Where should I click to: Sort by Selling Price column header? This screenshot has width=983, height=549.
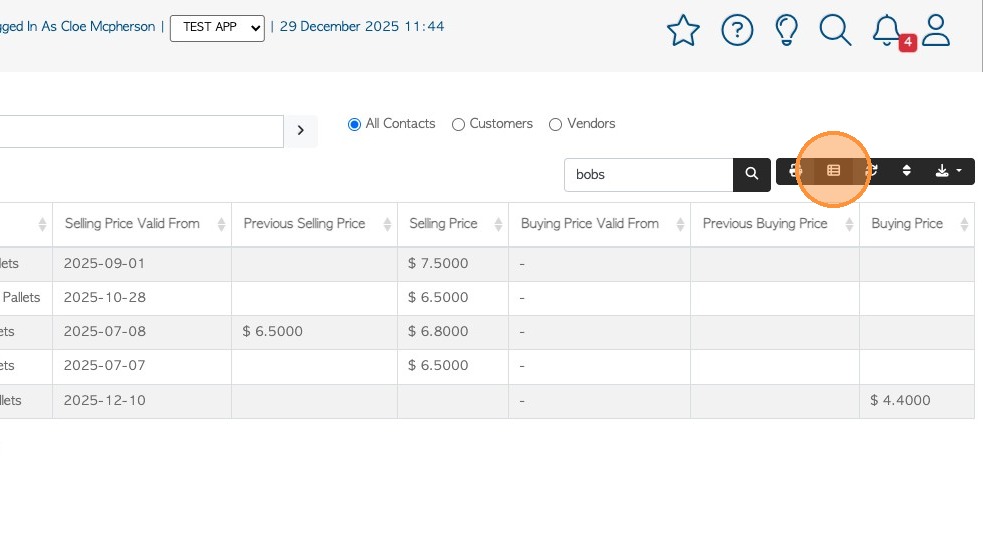[443, 224]
